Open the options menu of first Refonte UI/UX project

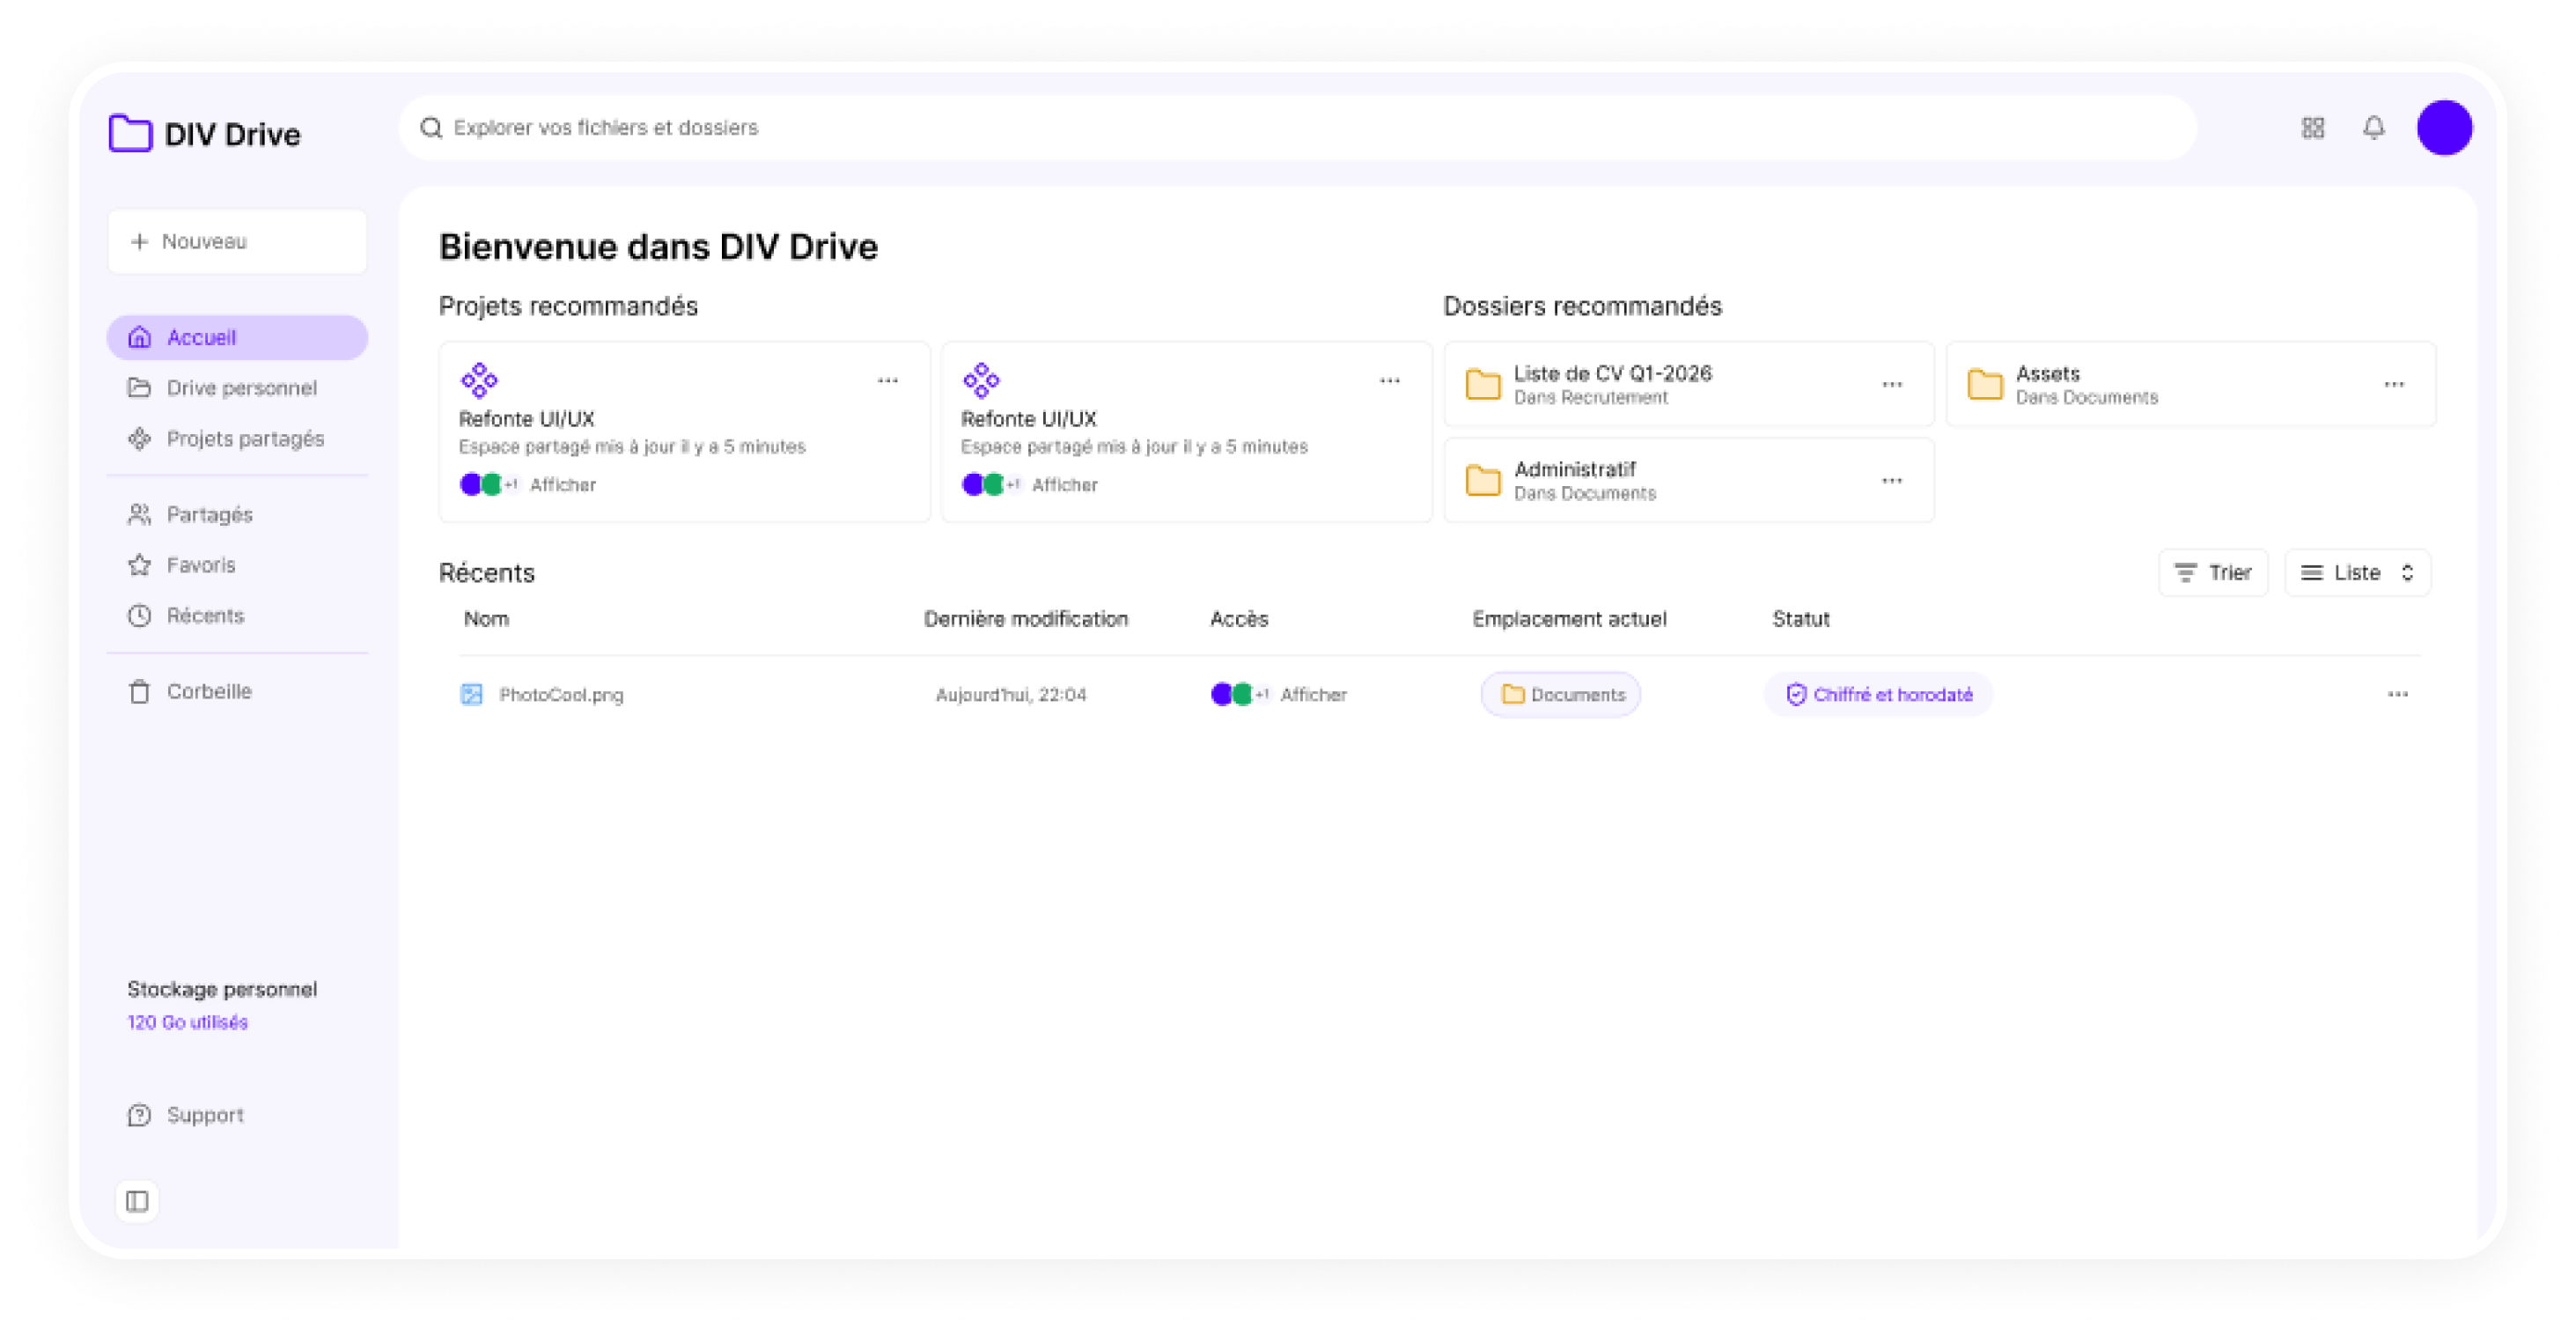pyautogui.click(x=888, y=380)
